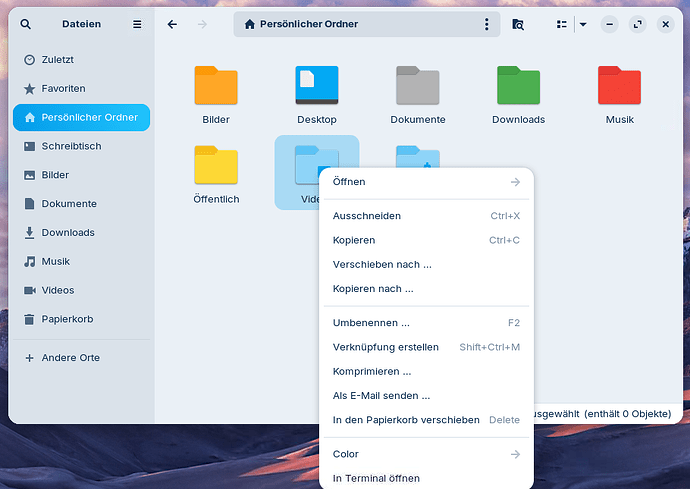This screenshot has height=489, width=690.
Task: Open the hamburger menu next to Dateien
Action: tap(137, 24)
